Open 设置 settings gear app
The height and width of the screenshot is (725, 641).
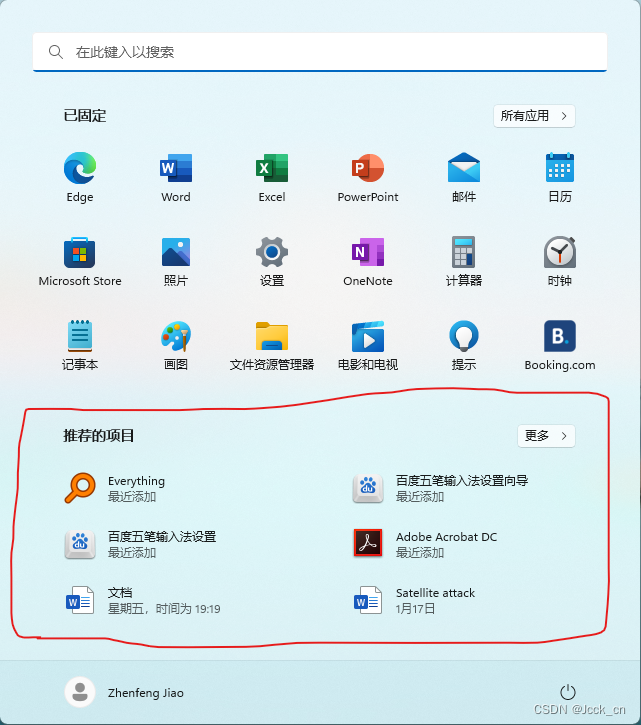click(x=272, y=261)
